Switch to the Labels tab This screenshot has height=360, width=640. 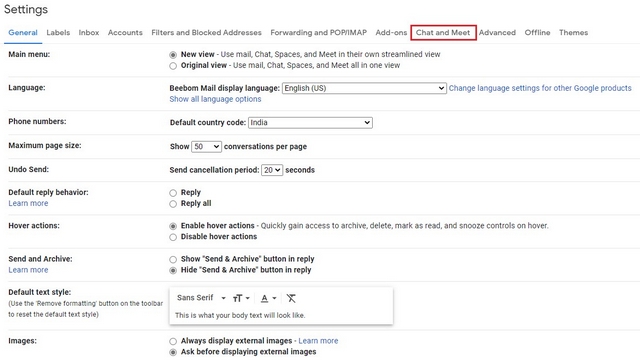[58, 33]
